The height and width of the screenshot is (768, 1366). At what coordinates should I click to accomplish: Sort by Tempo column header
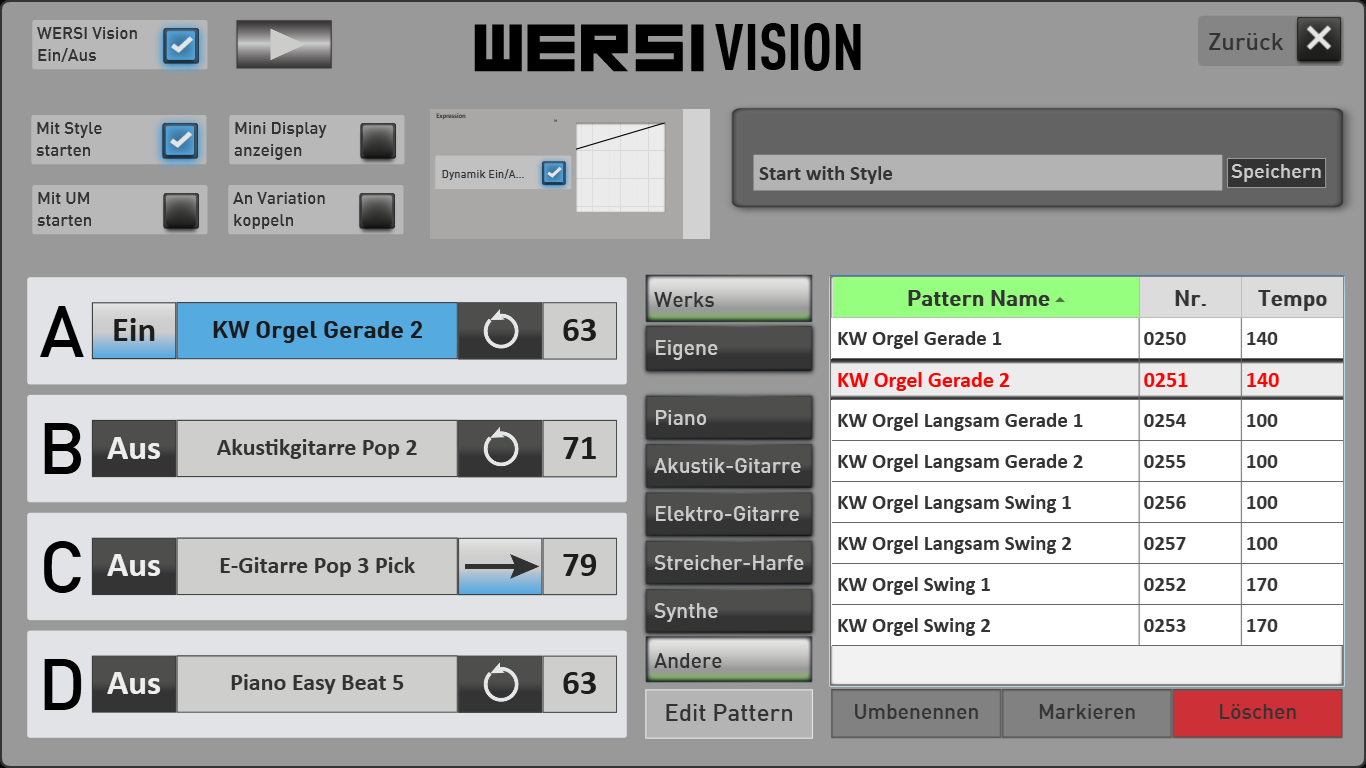[1292, 298]
